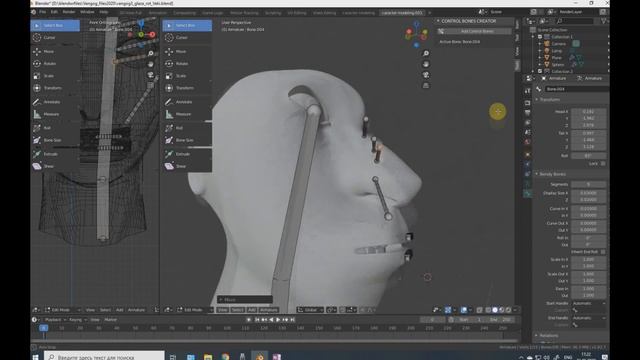640x360 pixels.
Task: Jump to the timeline end frame button
Action: point(293,320)
